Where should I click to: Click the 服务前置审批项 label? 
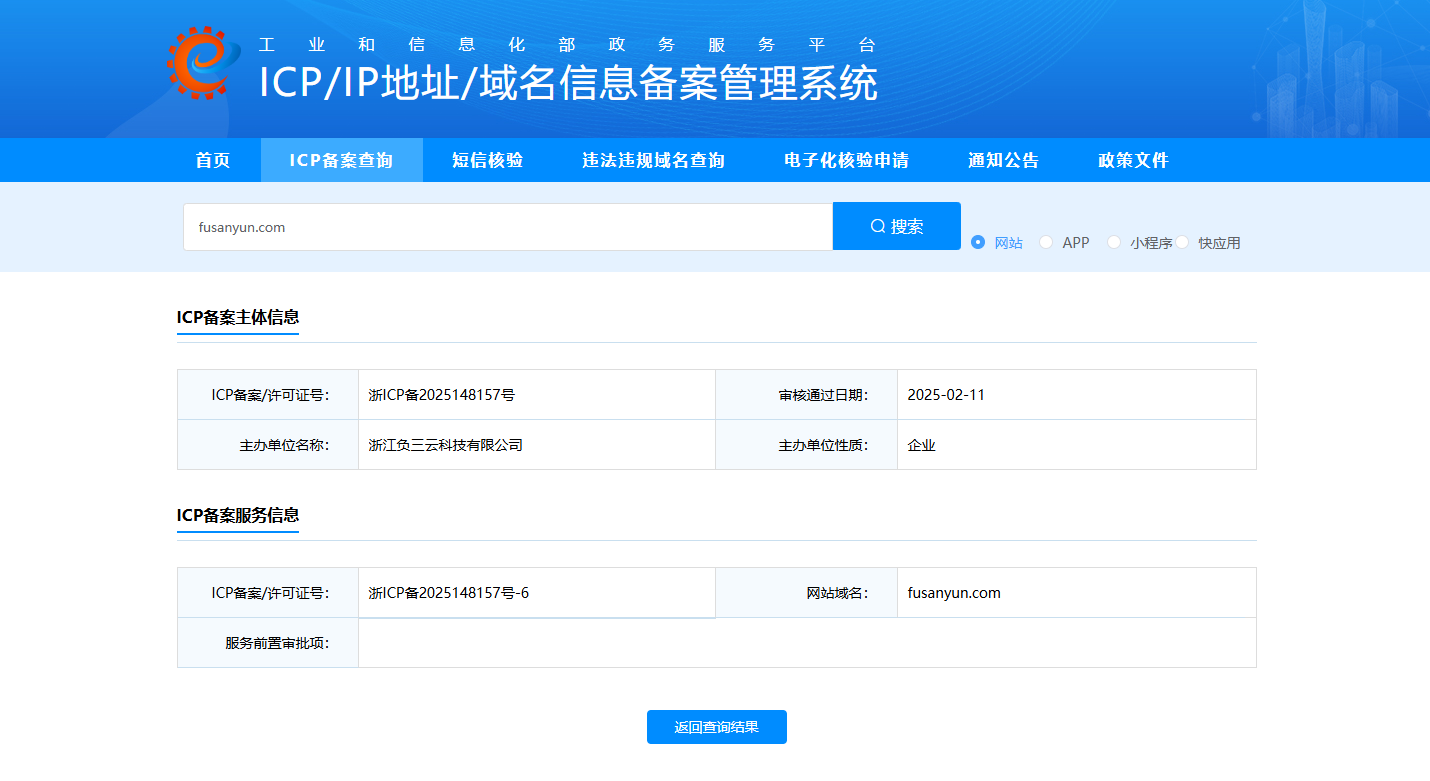(x=277, y=643)
